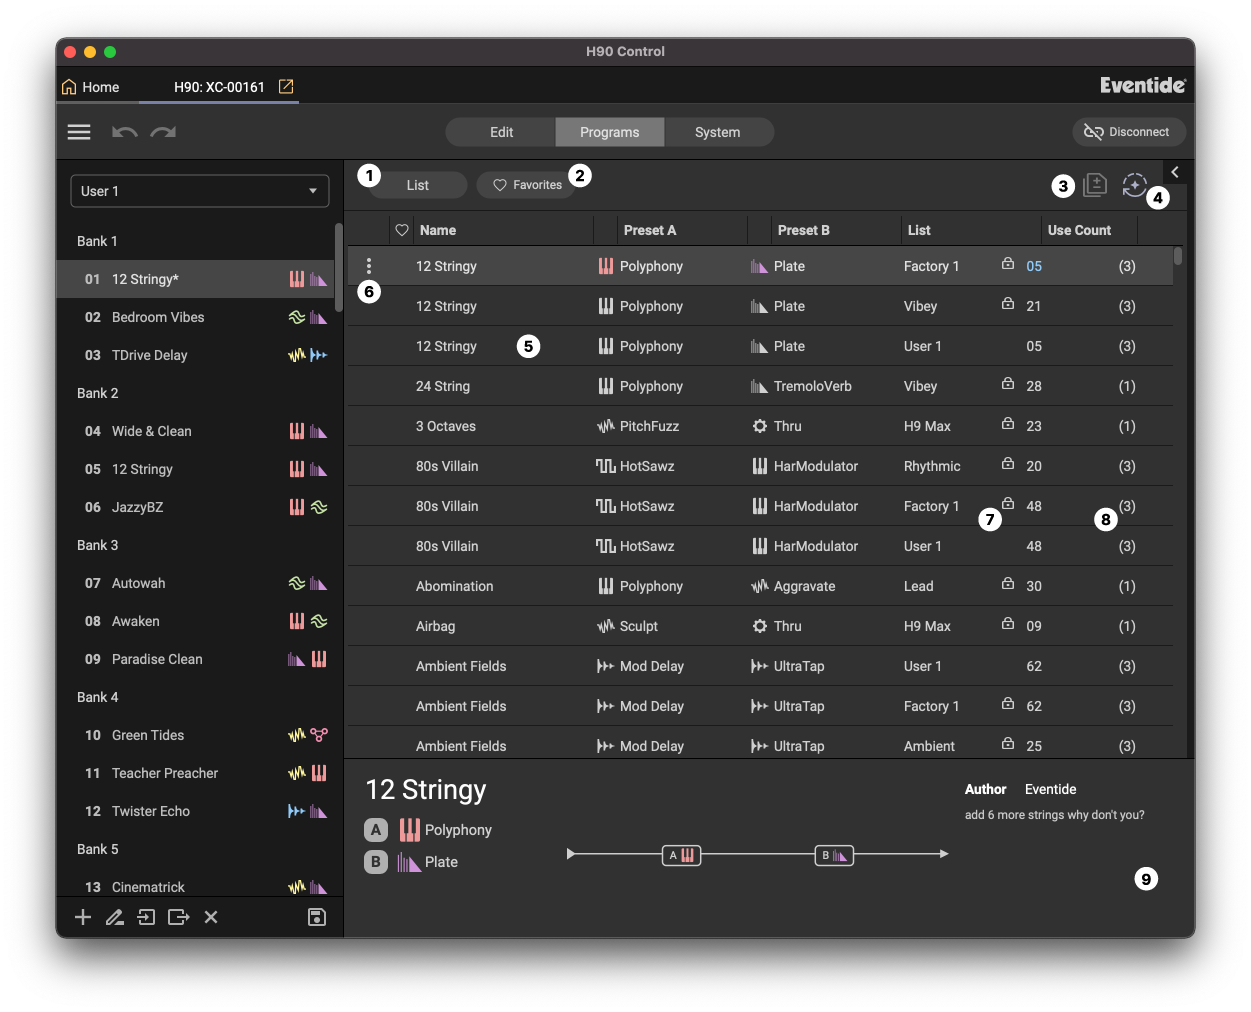
Task: Toggle the Favorites filter
Action: click(x=527, y=185)
